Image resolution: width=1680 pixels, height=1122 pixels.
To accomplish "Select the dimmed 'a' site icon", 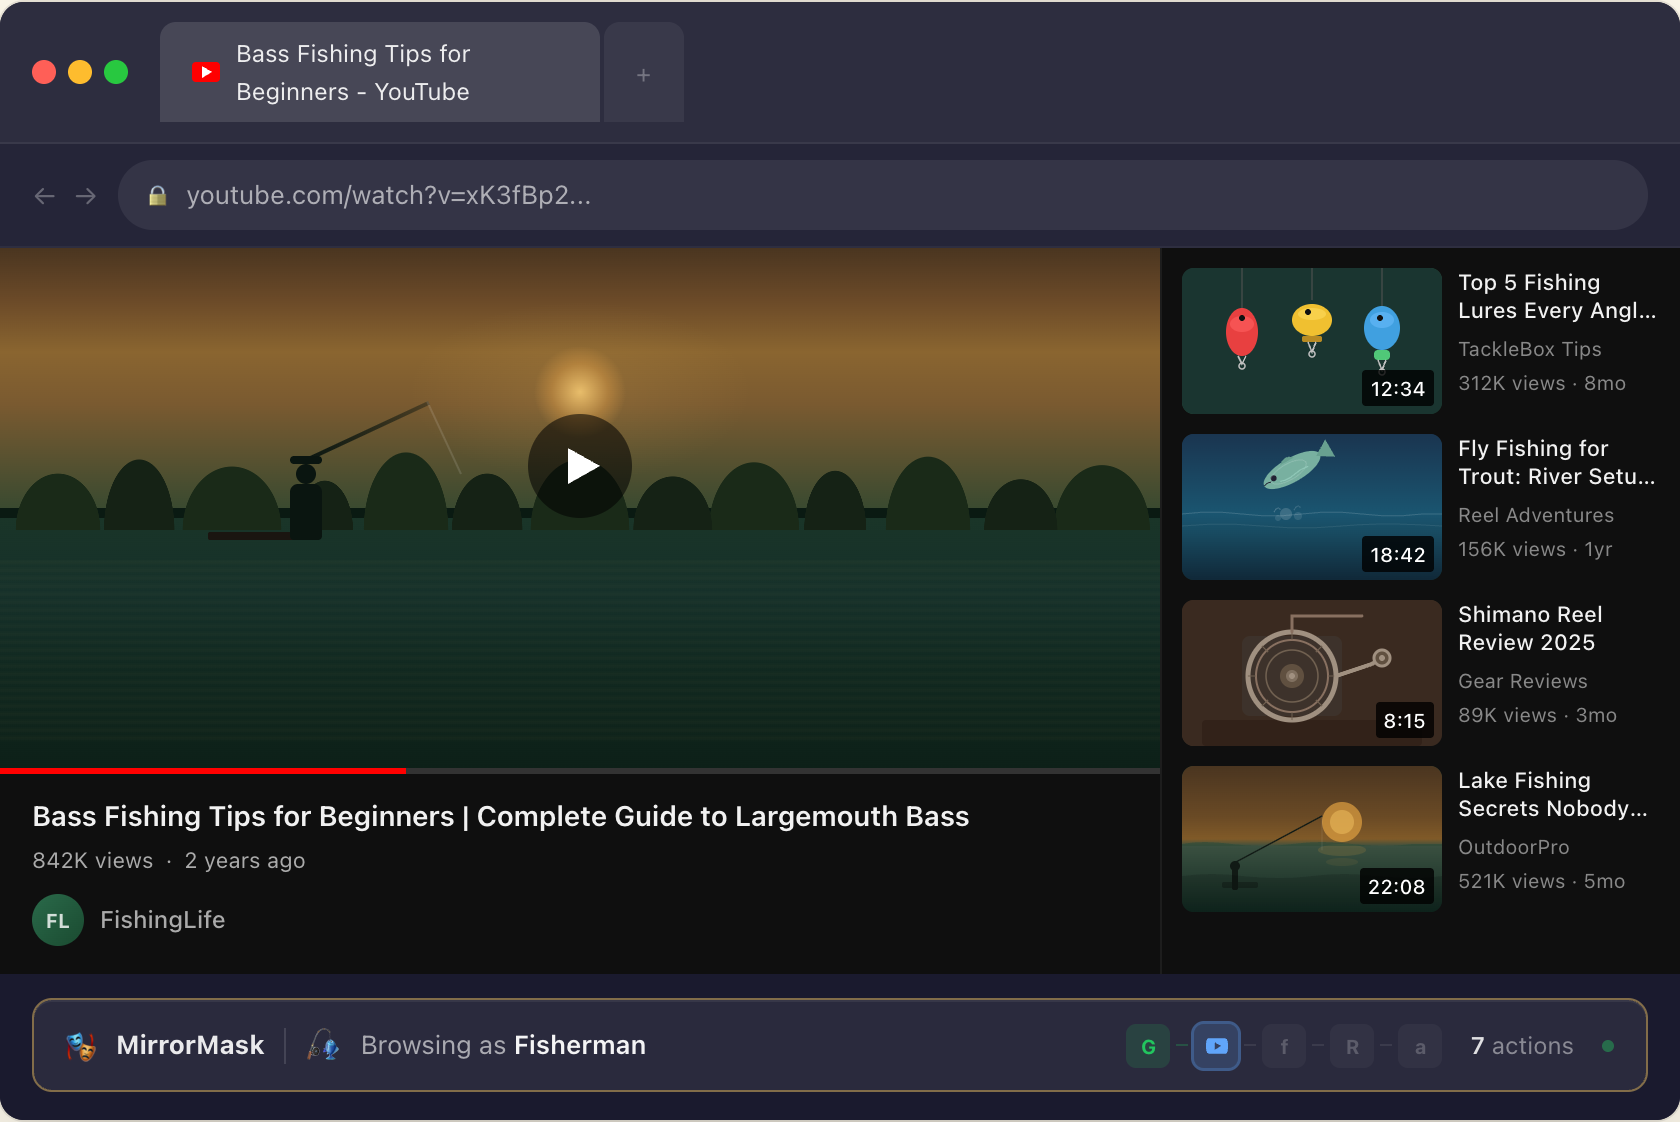I will coord(1420,1046).
